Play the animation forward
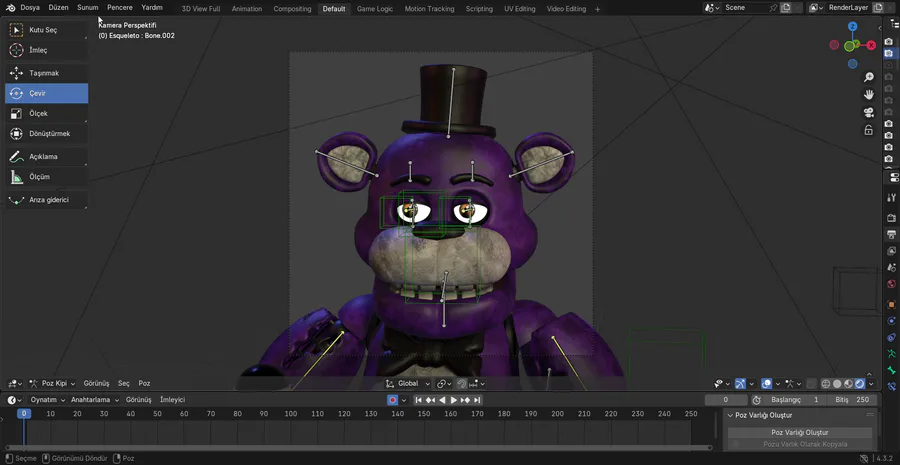Screen dimensions: 900x465 coord(453,400)
